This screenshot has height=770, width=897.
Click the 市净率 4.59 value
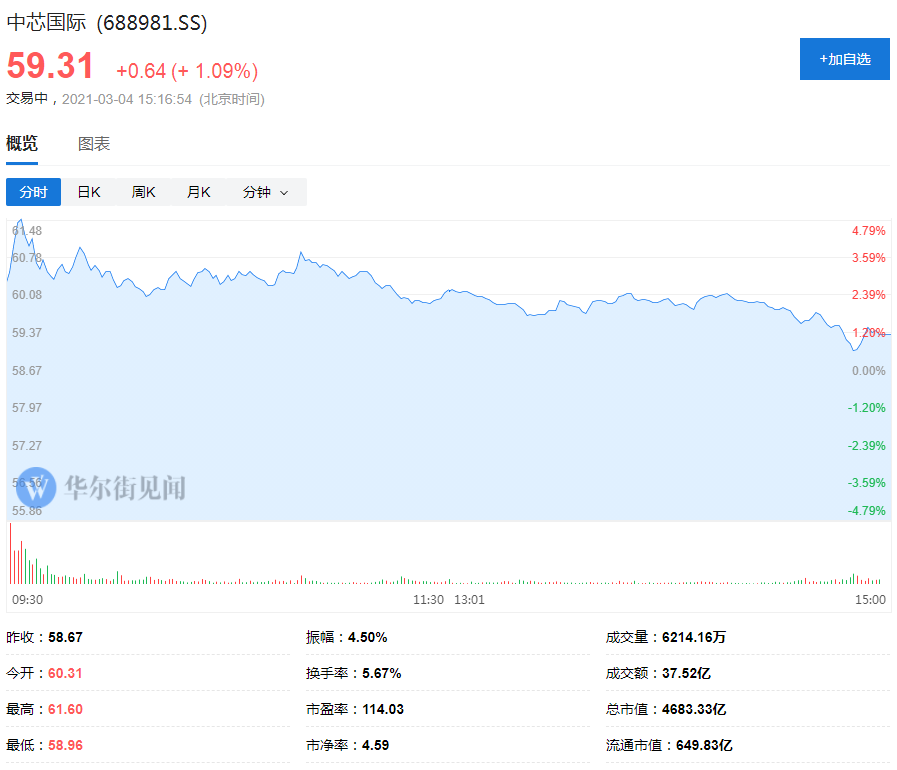coord(375,745)
